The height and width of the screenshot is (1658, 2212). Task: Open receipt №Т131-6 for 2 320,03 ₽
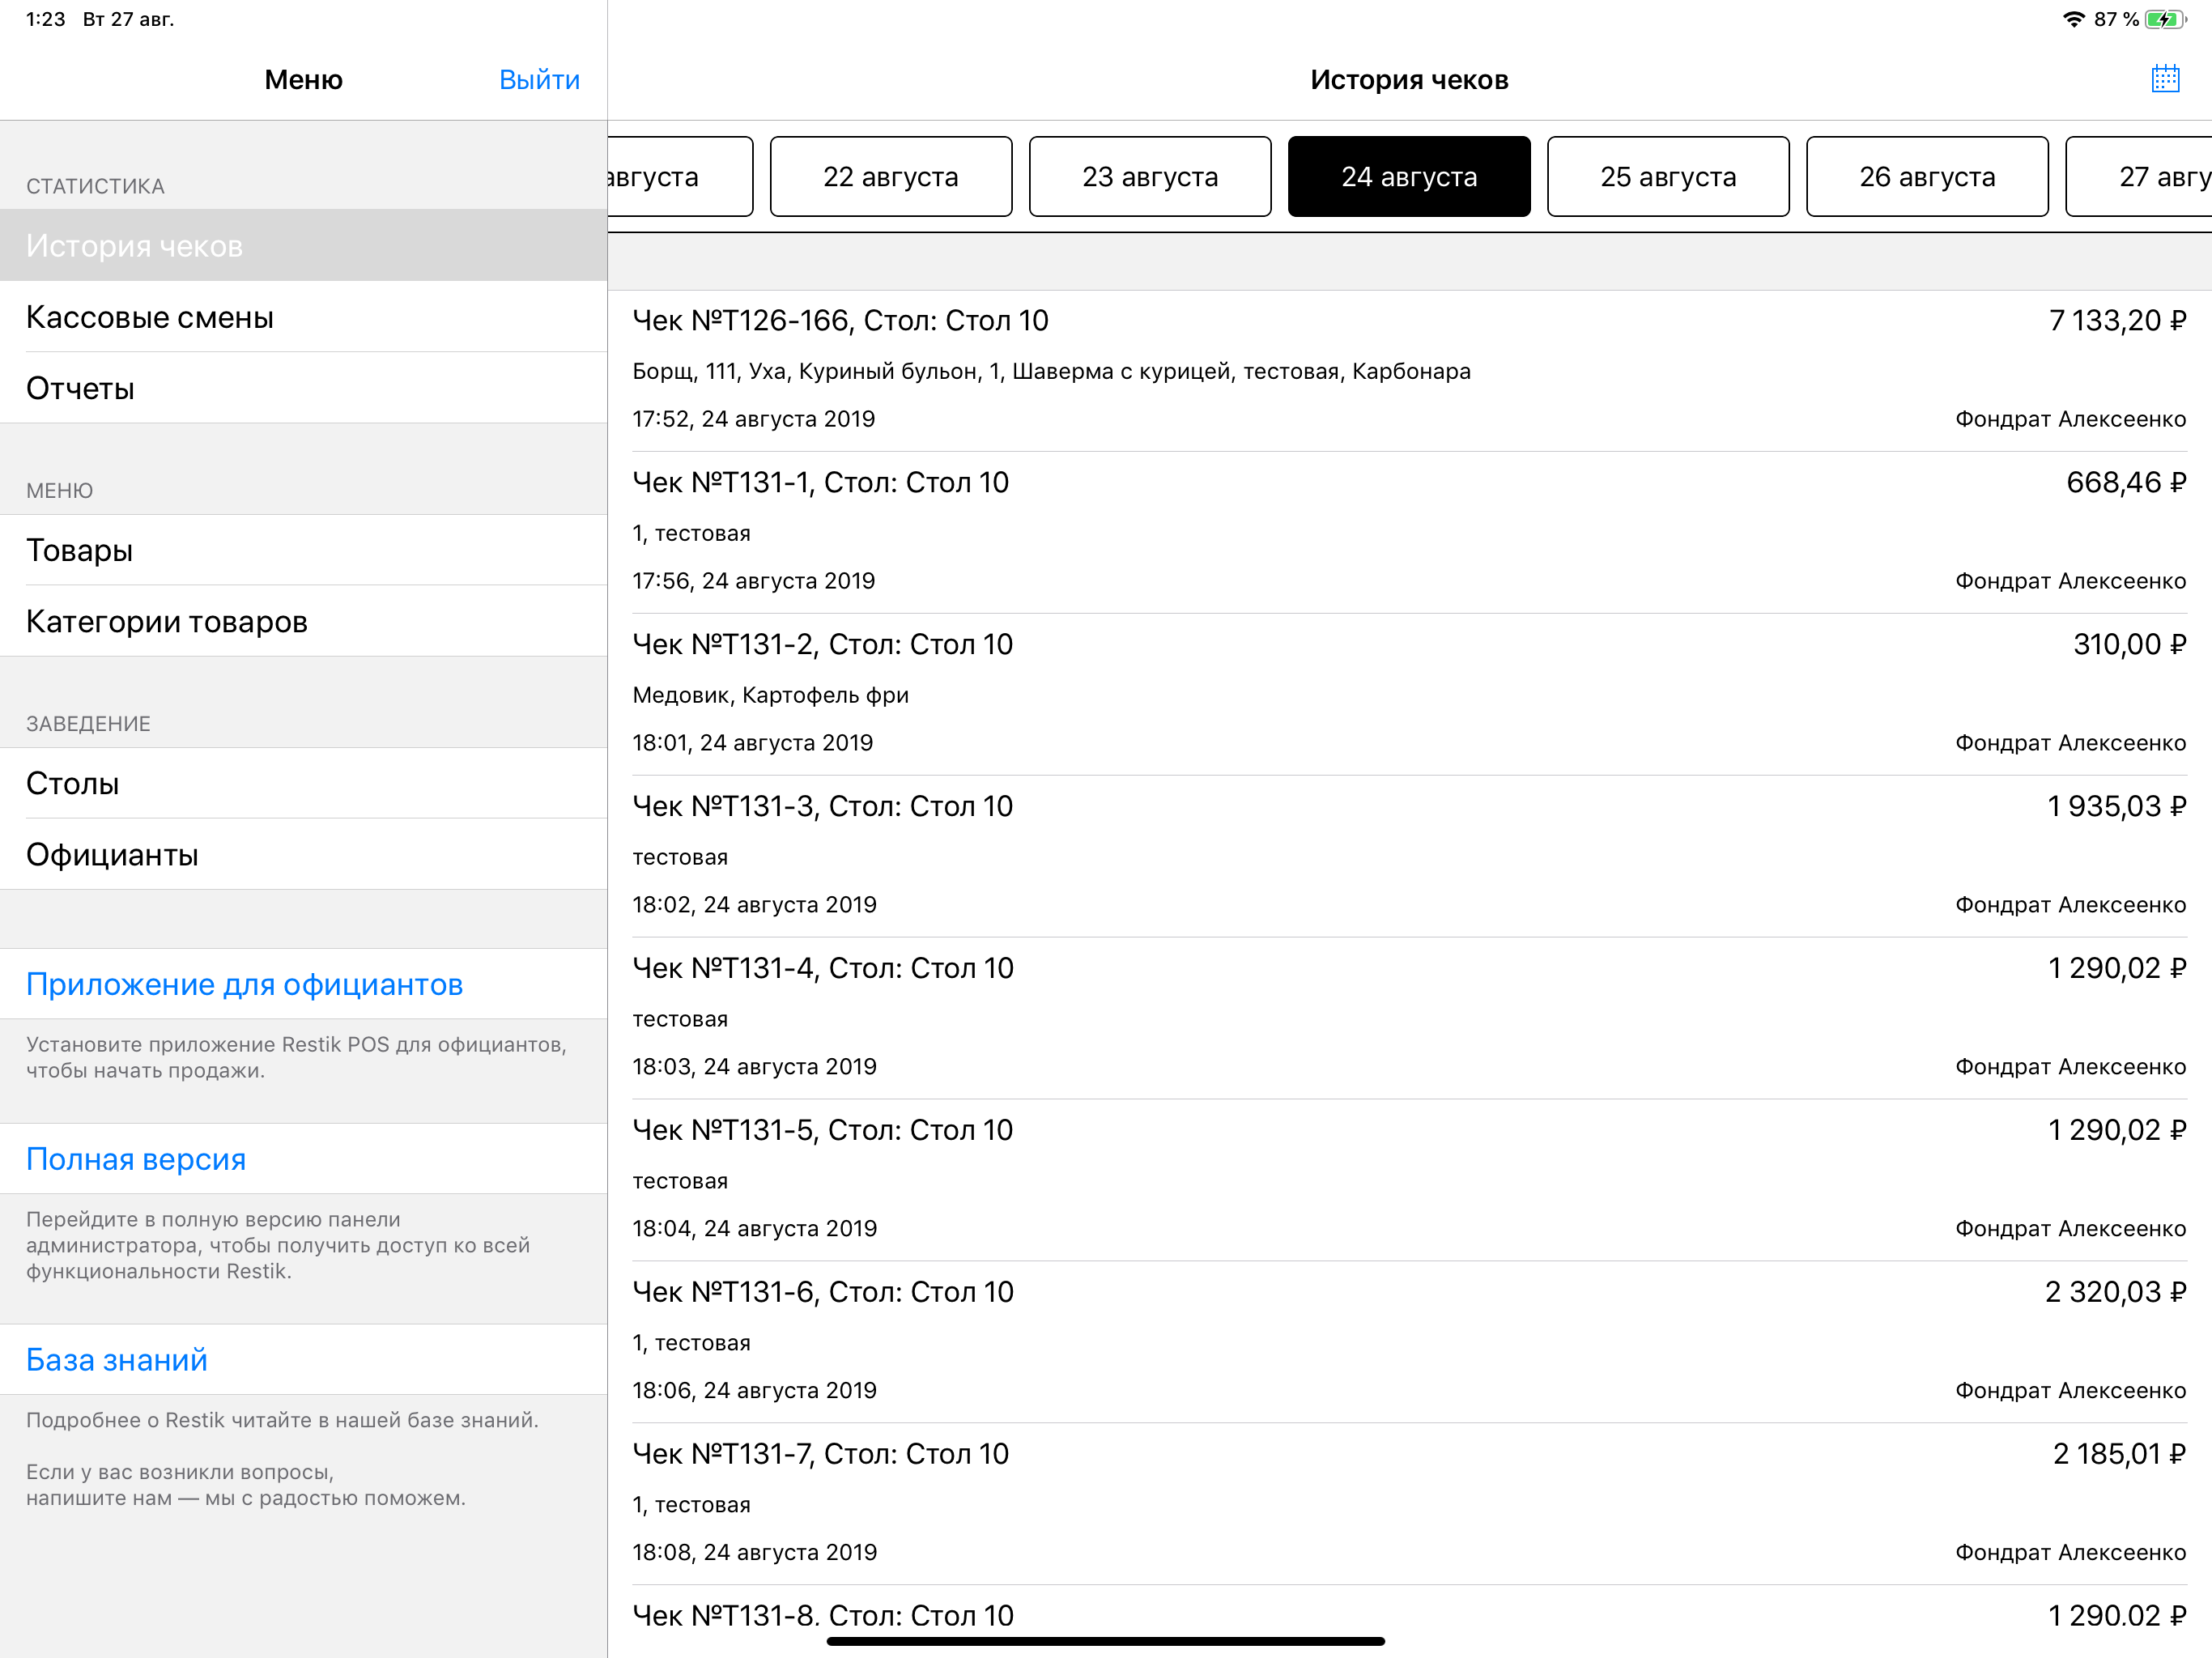(x=1408, y=1341)
